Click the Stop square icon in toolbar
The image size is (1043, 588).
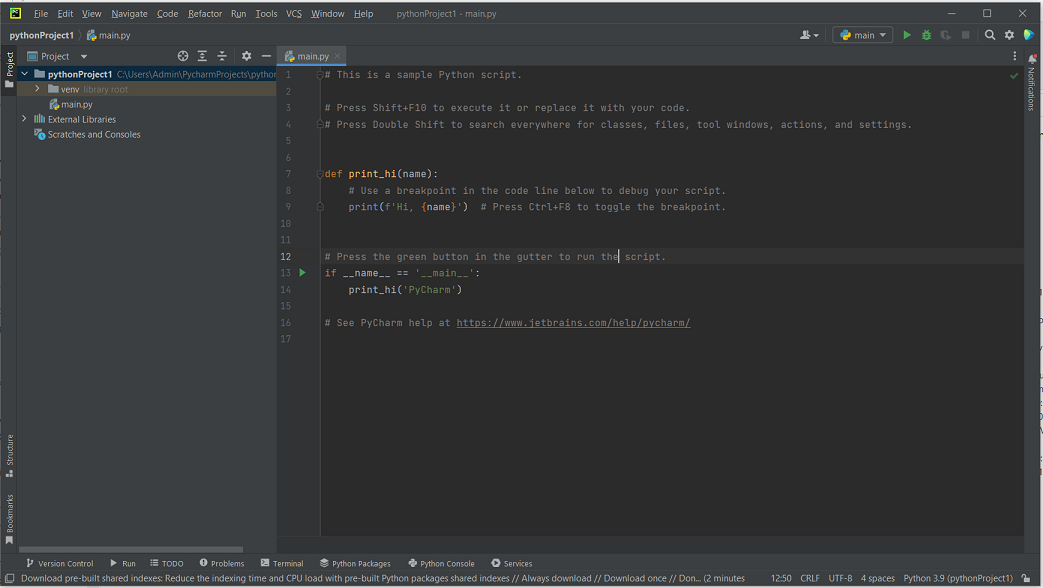point(965,35)
